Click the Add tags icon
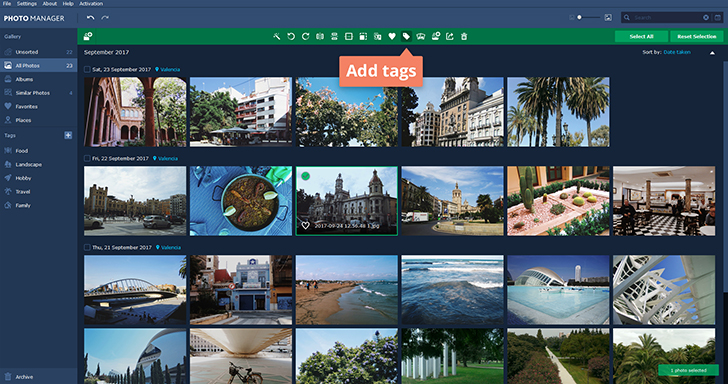Viewport: 728px width, 384px height. pos(406,36)
